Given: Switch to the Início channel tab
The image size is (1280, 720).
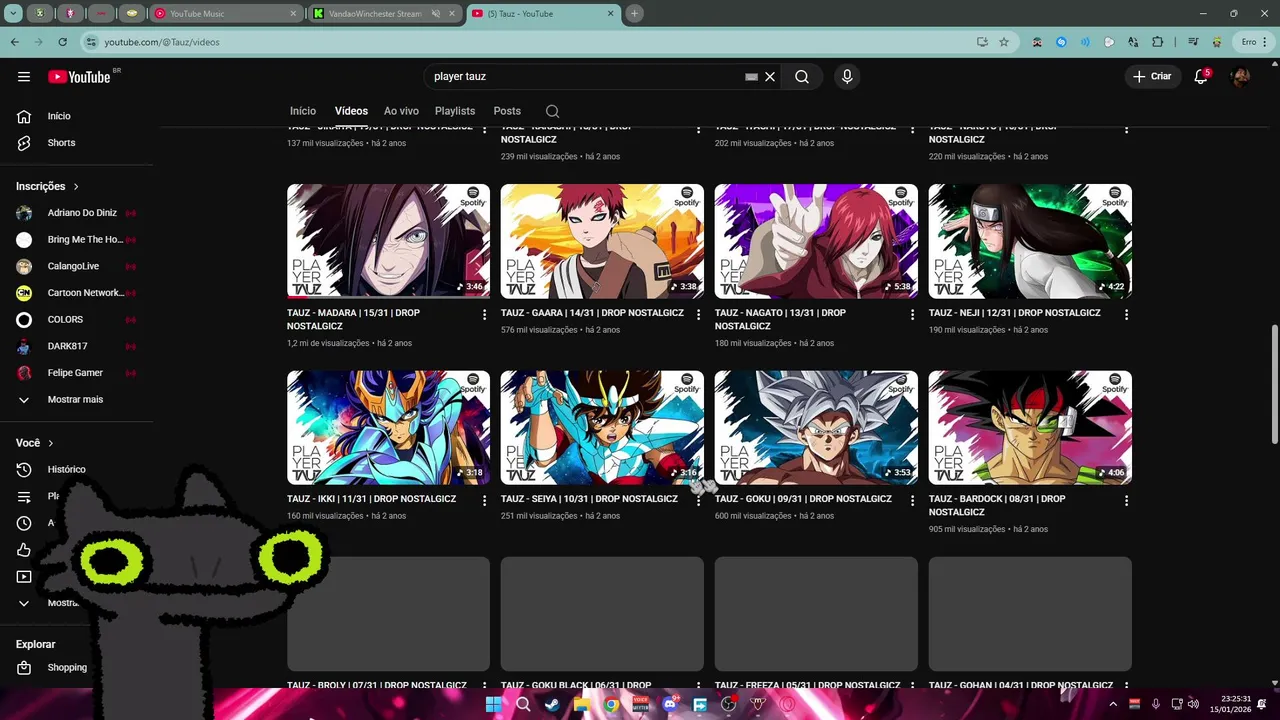Looking at the screenshot, I should [303, 111].
